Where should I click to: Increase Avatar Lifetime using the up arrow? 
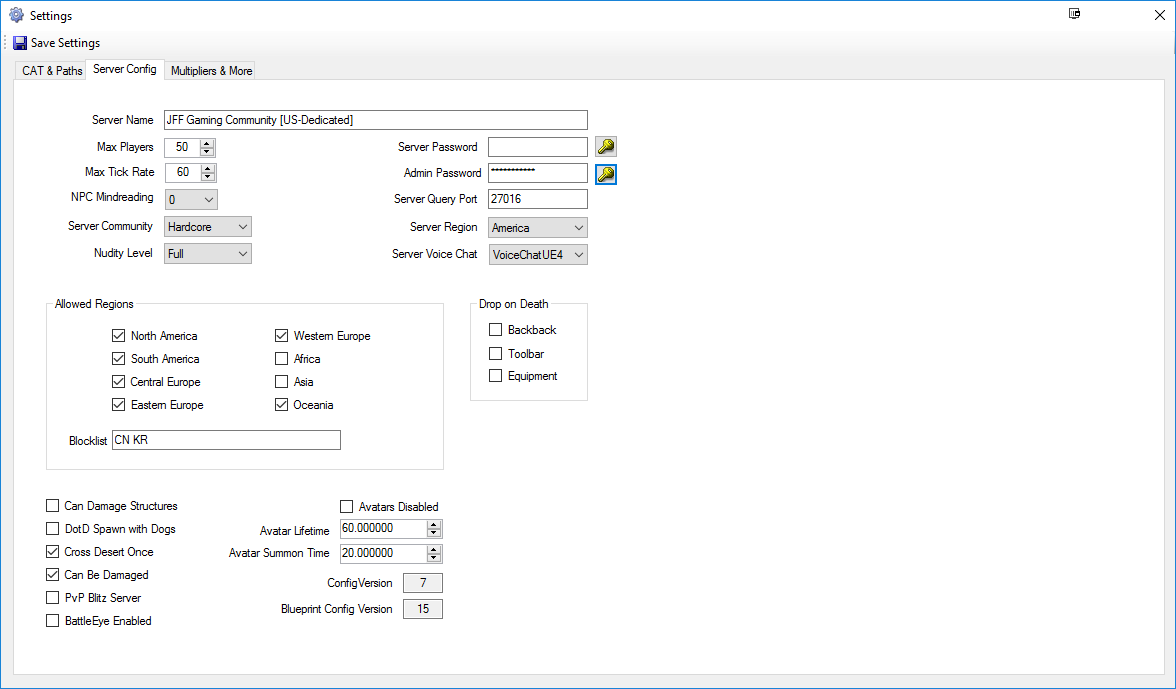pos(433,525)
